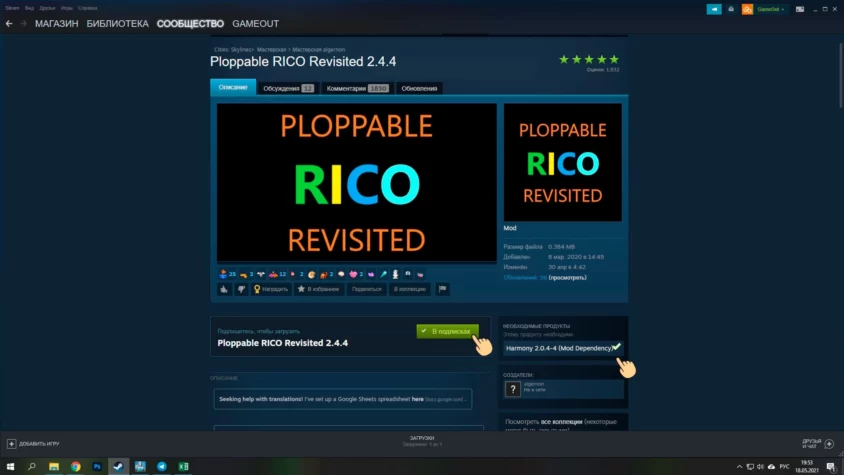The width and height of the screenshot is (844, 475).
Task: Click the page vertical scrollbar
Action: pos(840,75)
